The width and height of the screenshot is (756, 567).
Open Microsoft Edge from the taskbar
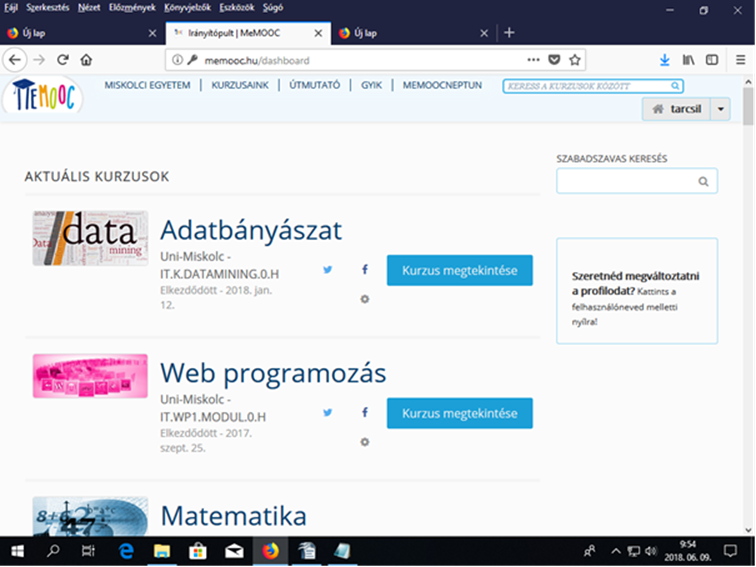click(x=126, y=551)
